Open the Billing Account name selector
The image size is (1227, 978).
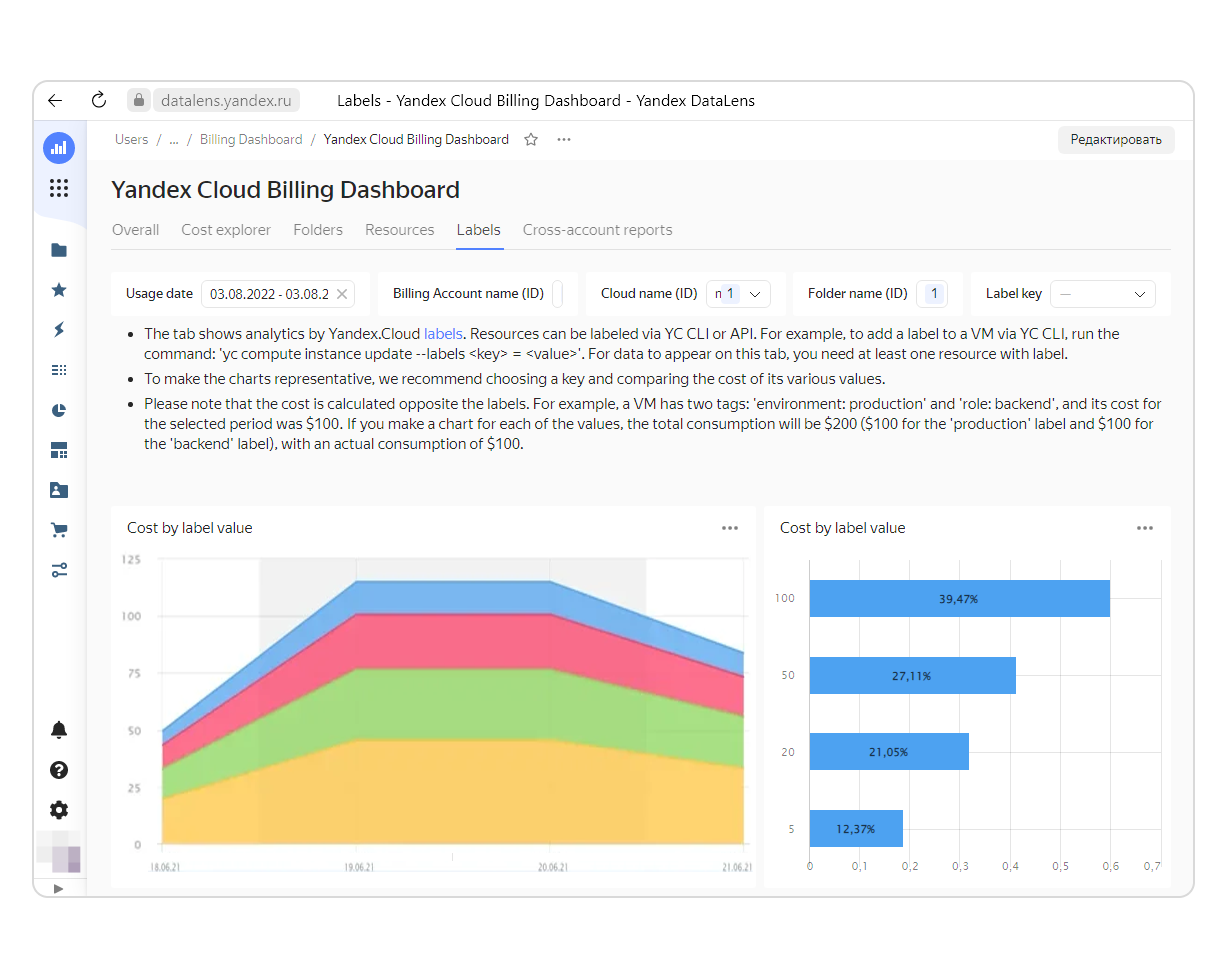pos(558,294)
